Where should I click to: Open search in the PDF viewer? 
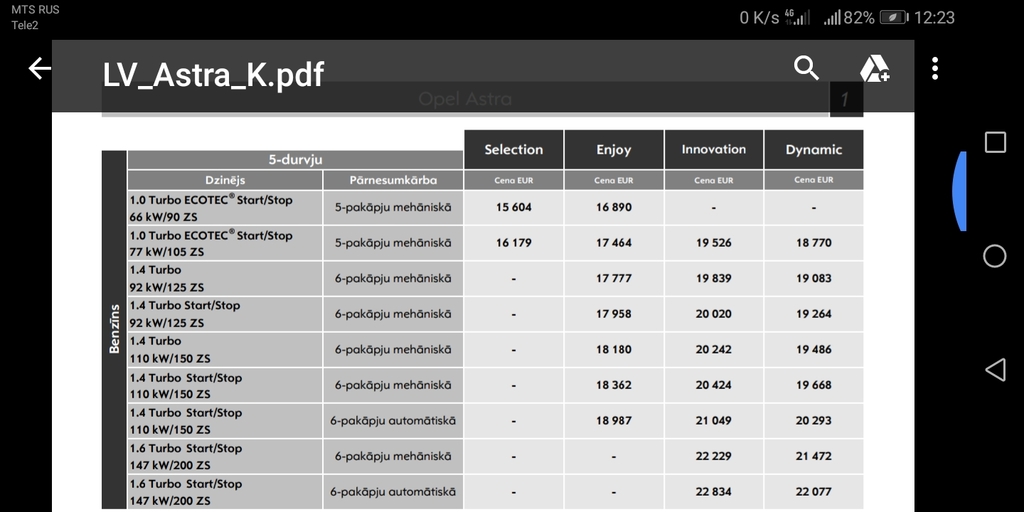tap(806, 68)
